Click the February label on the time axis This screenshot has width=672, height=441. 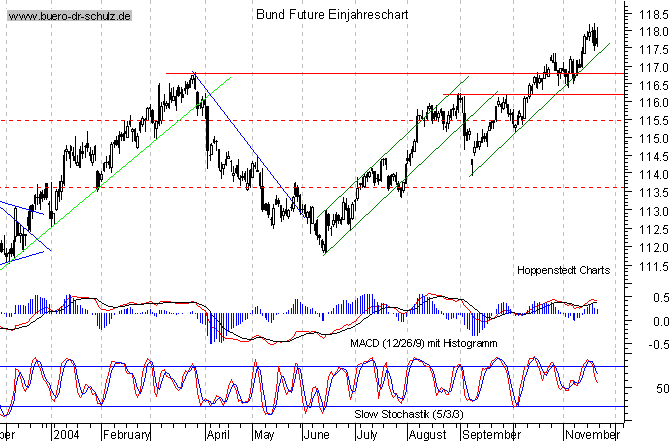pyautogui.click(x=127, y=435)
